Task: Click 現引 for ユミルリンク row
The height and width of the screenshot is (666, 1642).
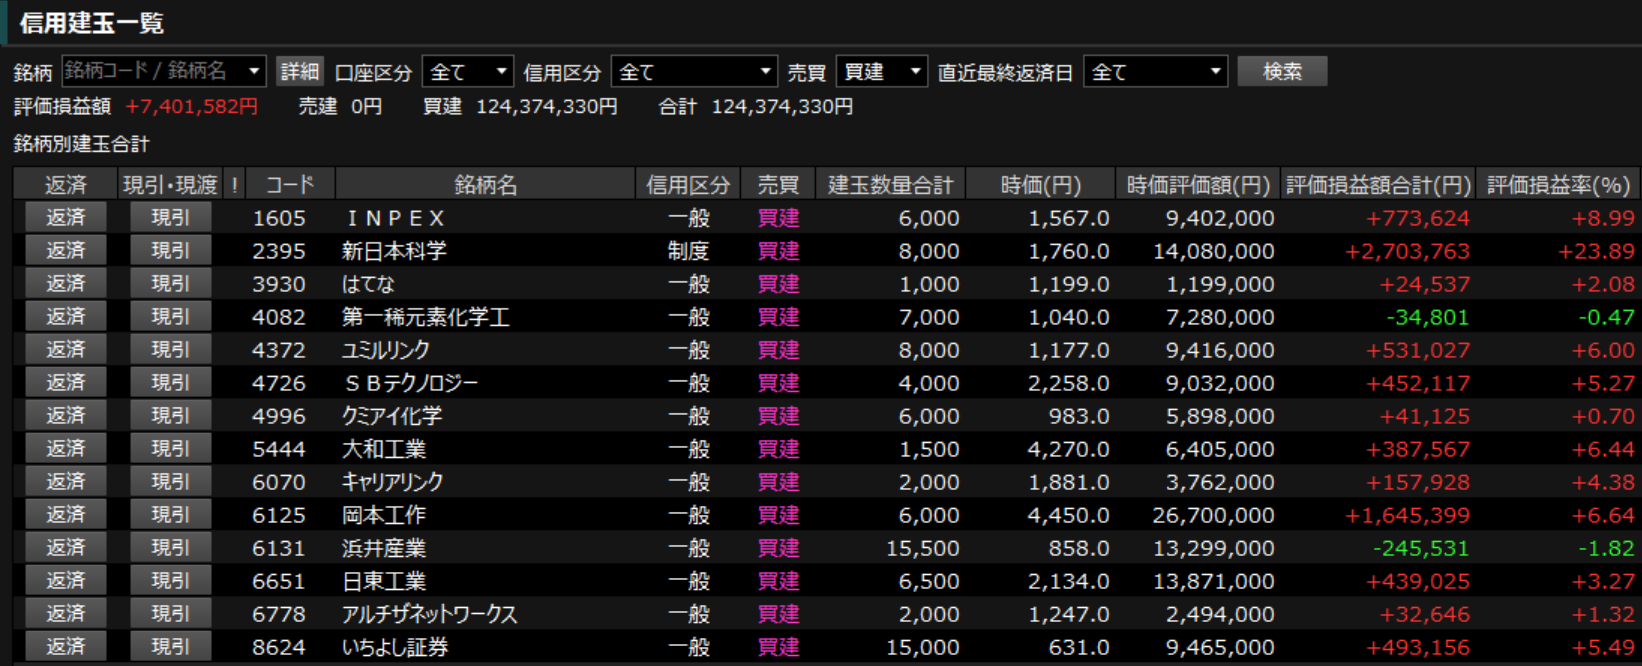Action: pyautogui.click(x=170, y=350)
